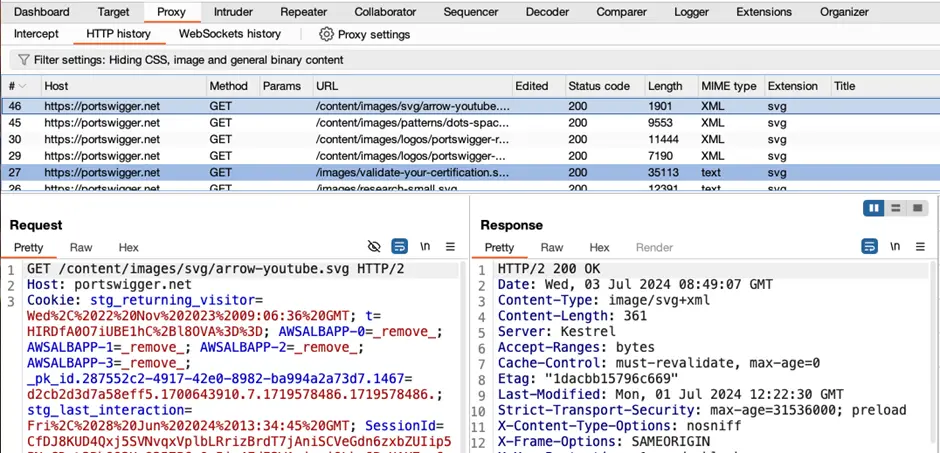Viewport: 940px width, 453px height.
Task: Toggle word wrap icon in Request panel
Action: [x=400, y=247]
